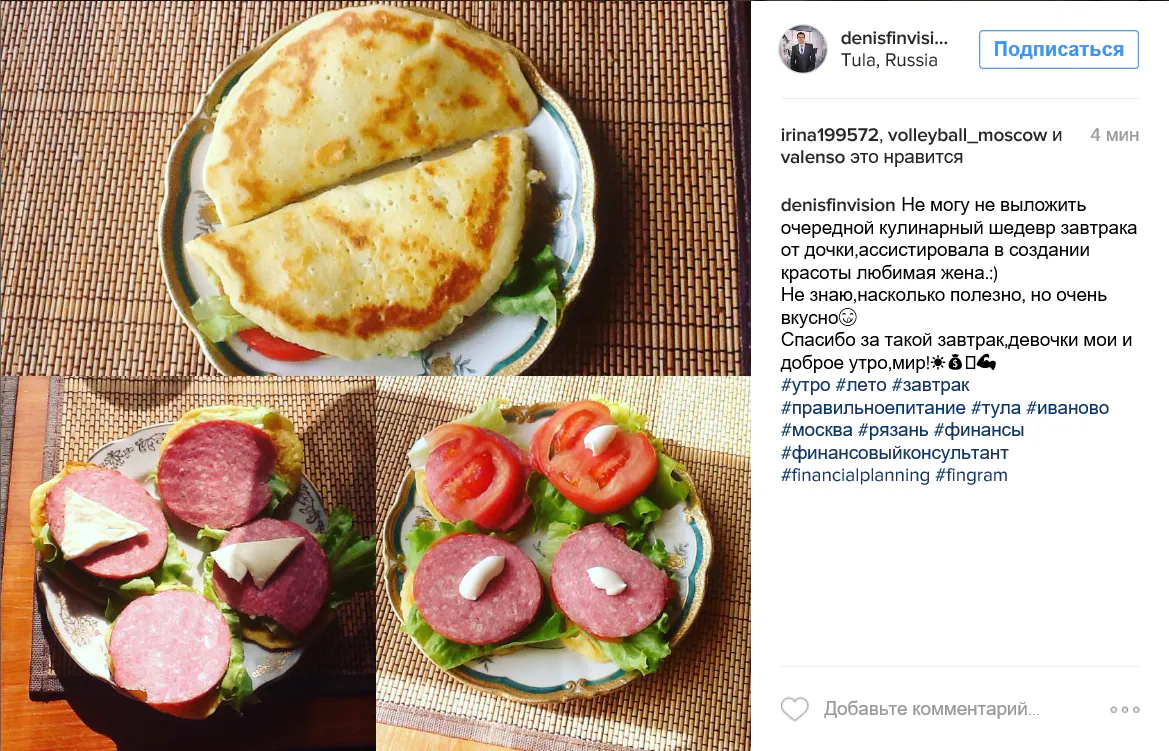Open the #fingram hashtag
The image size is (1169, 751).
tap(971, 475)
